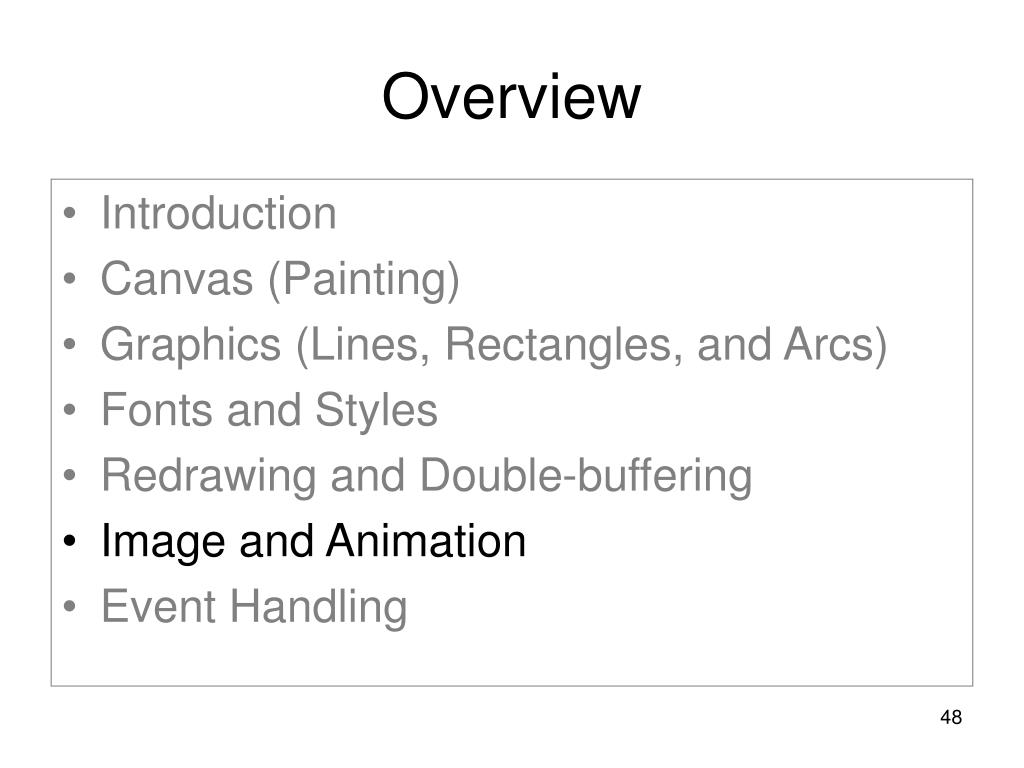The width and height of the screenshot is (1024, 768).
Task: Click the bullet dot before Event Handling
Action: (x=70, y=607)
